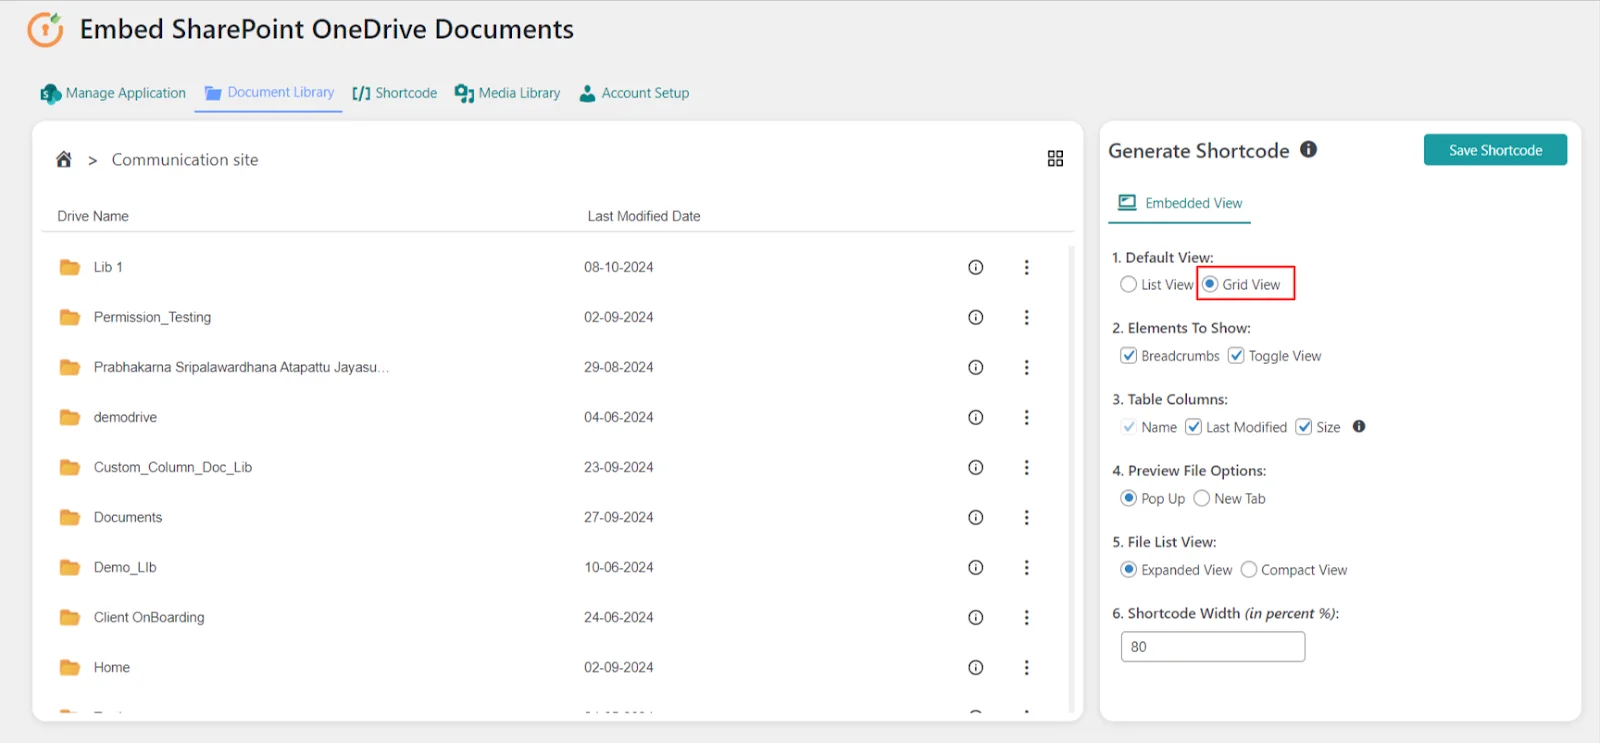Image resolution: width=1600 pixels, height=743 pixels.
Task: Open Client OnBoarding folder
Action: pos(149,617)
